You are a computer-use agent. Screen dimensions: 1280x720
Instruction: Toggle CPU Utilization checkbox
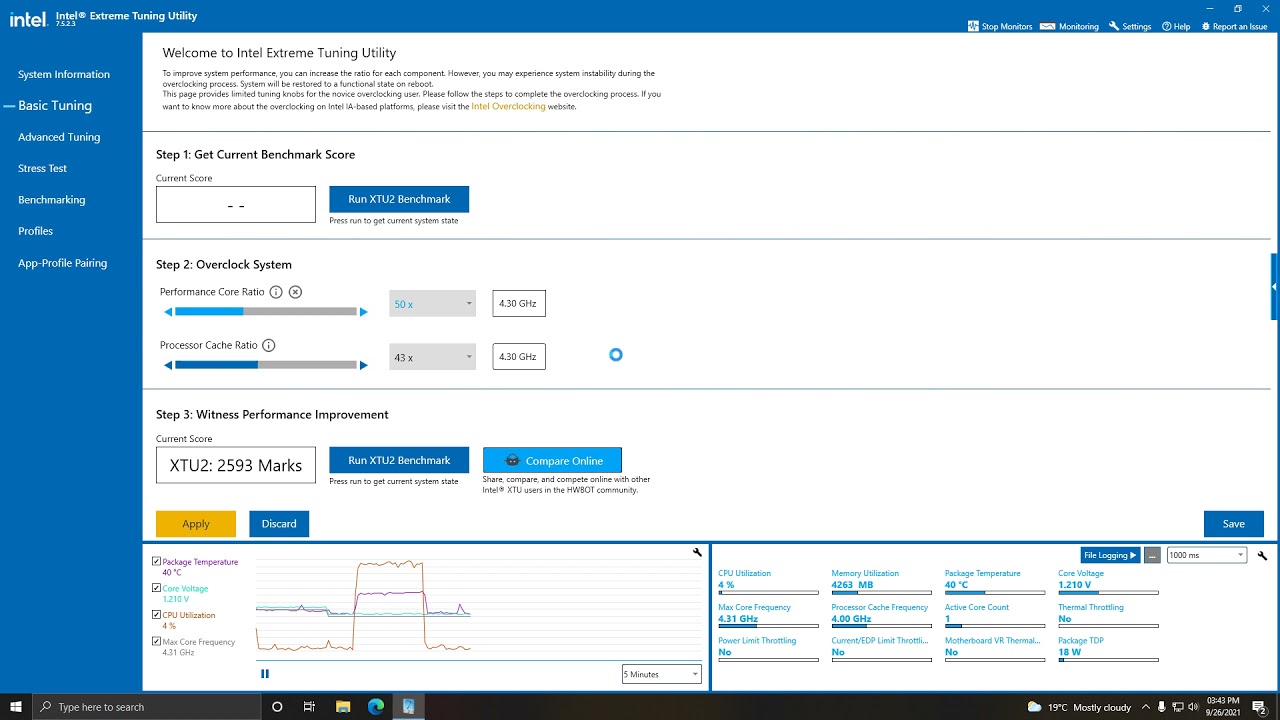pyautogui.click(x=156, y=615)
